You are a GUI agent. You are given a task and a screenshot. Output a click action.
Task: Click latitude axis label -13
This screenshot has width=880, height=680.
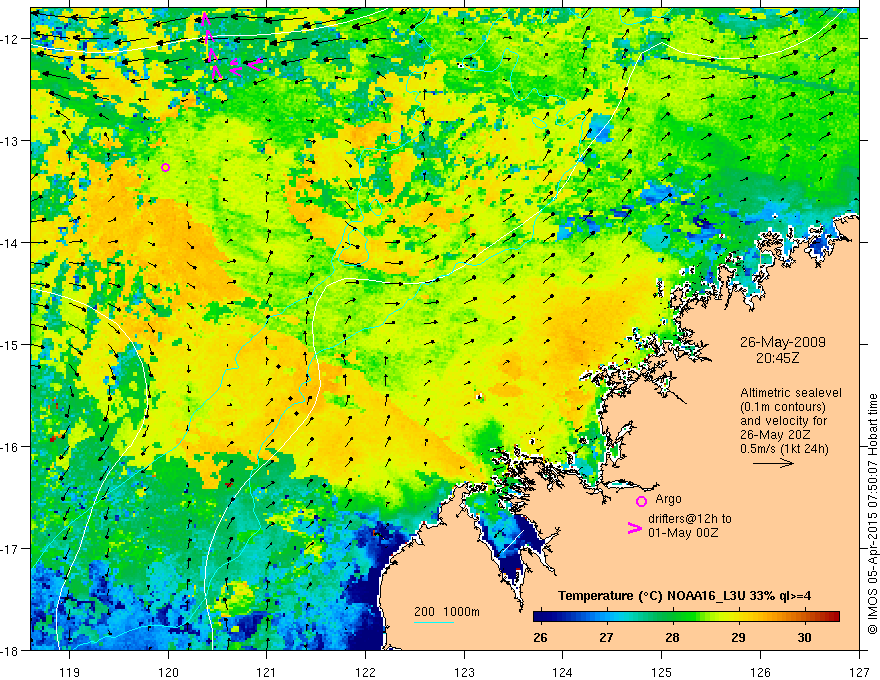point(10,141)
